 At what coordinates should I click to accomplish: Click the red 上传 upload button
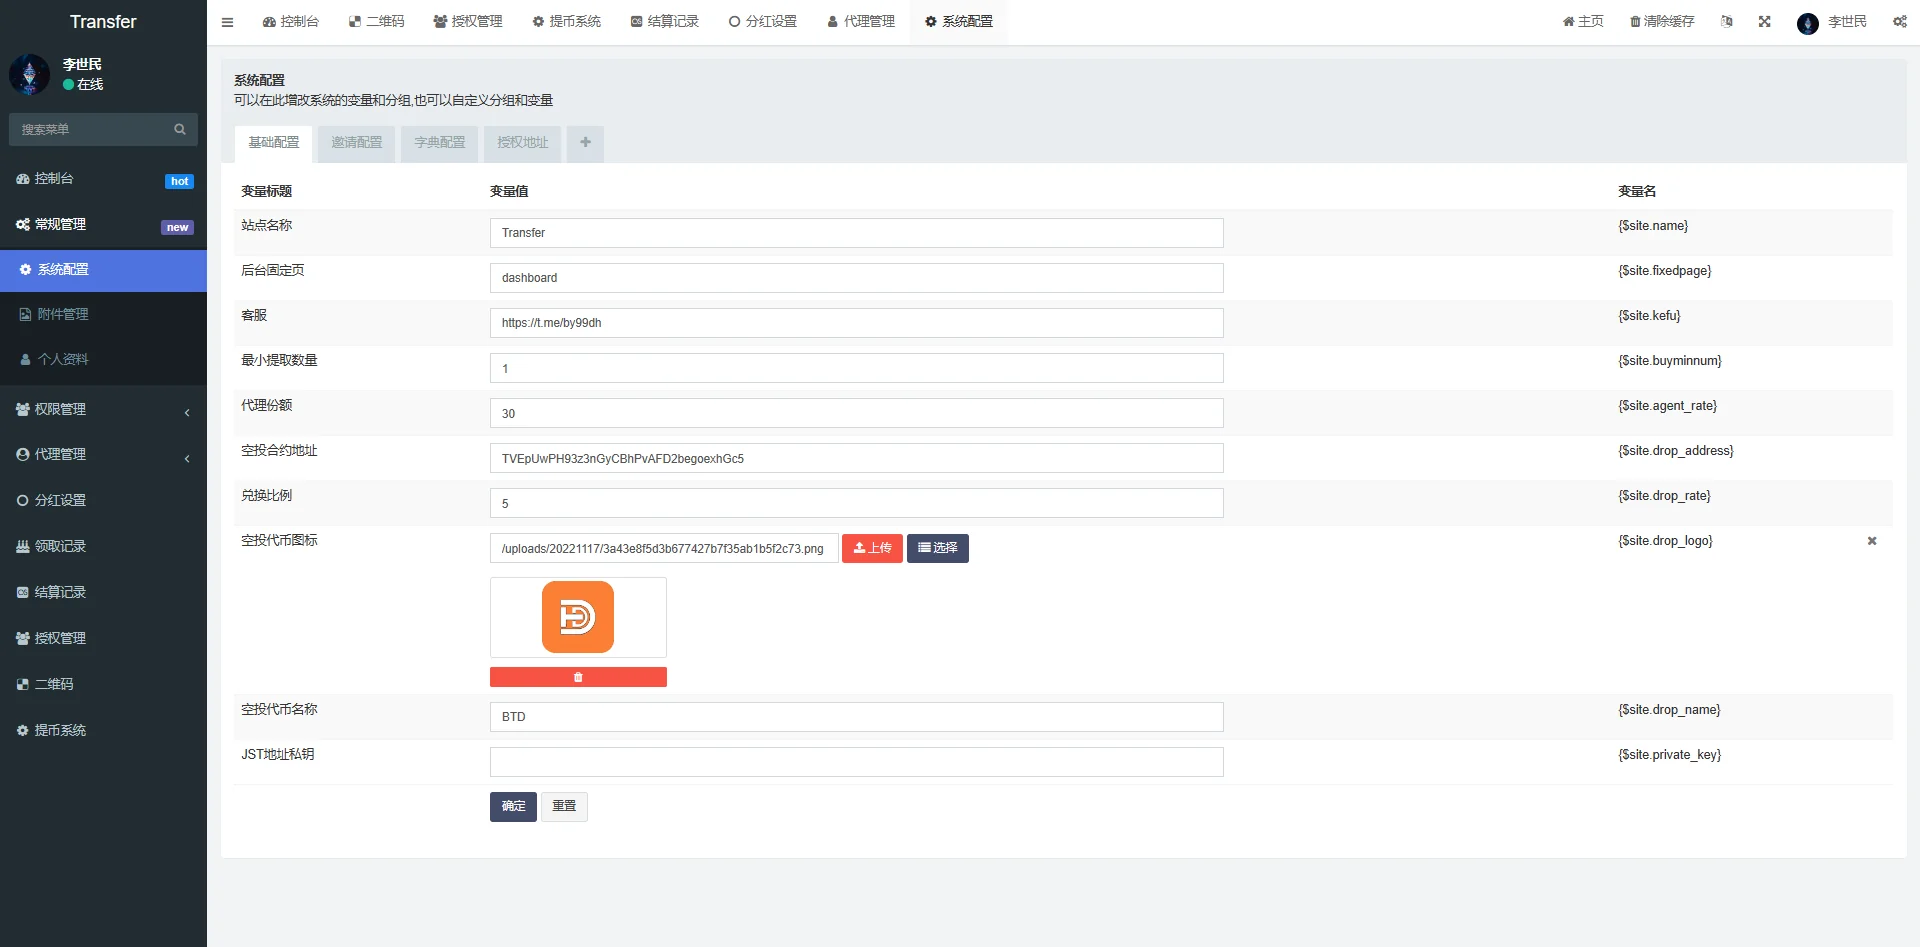tap(872, 548)
